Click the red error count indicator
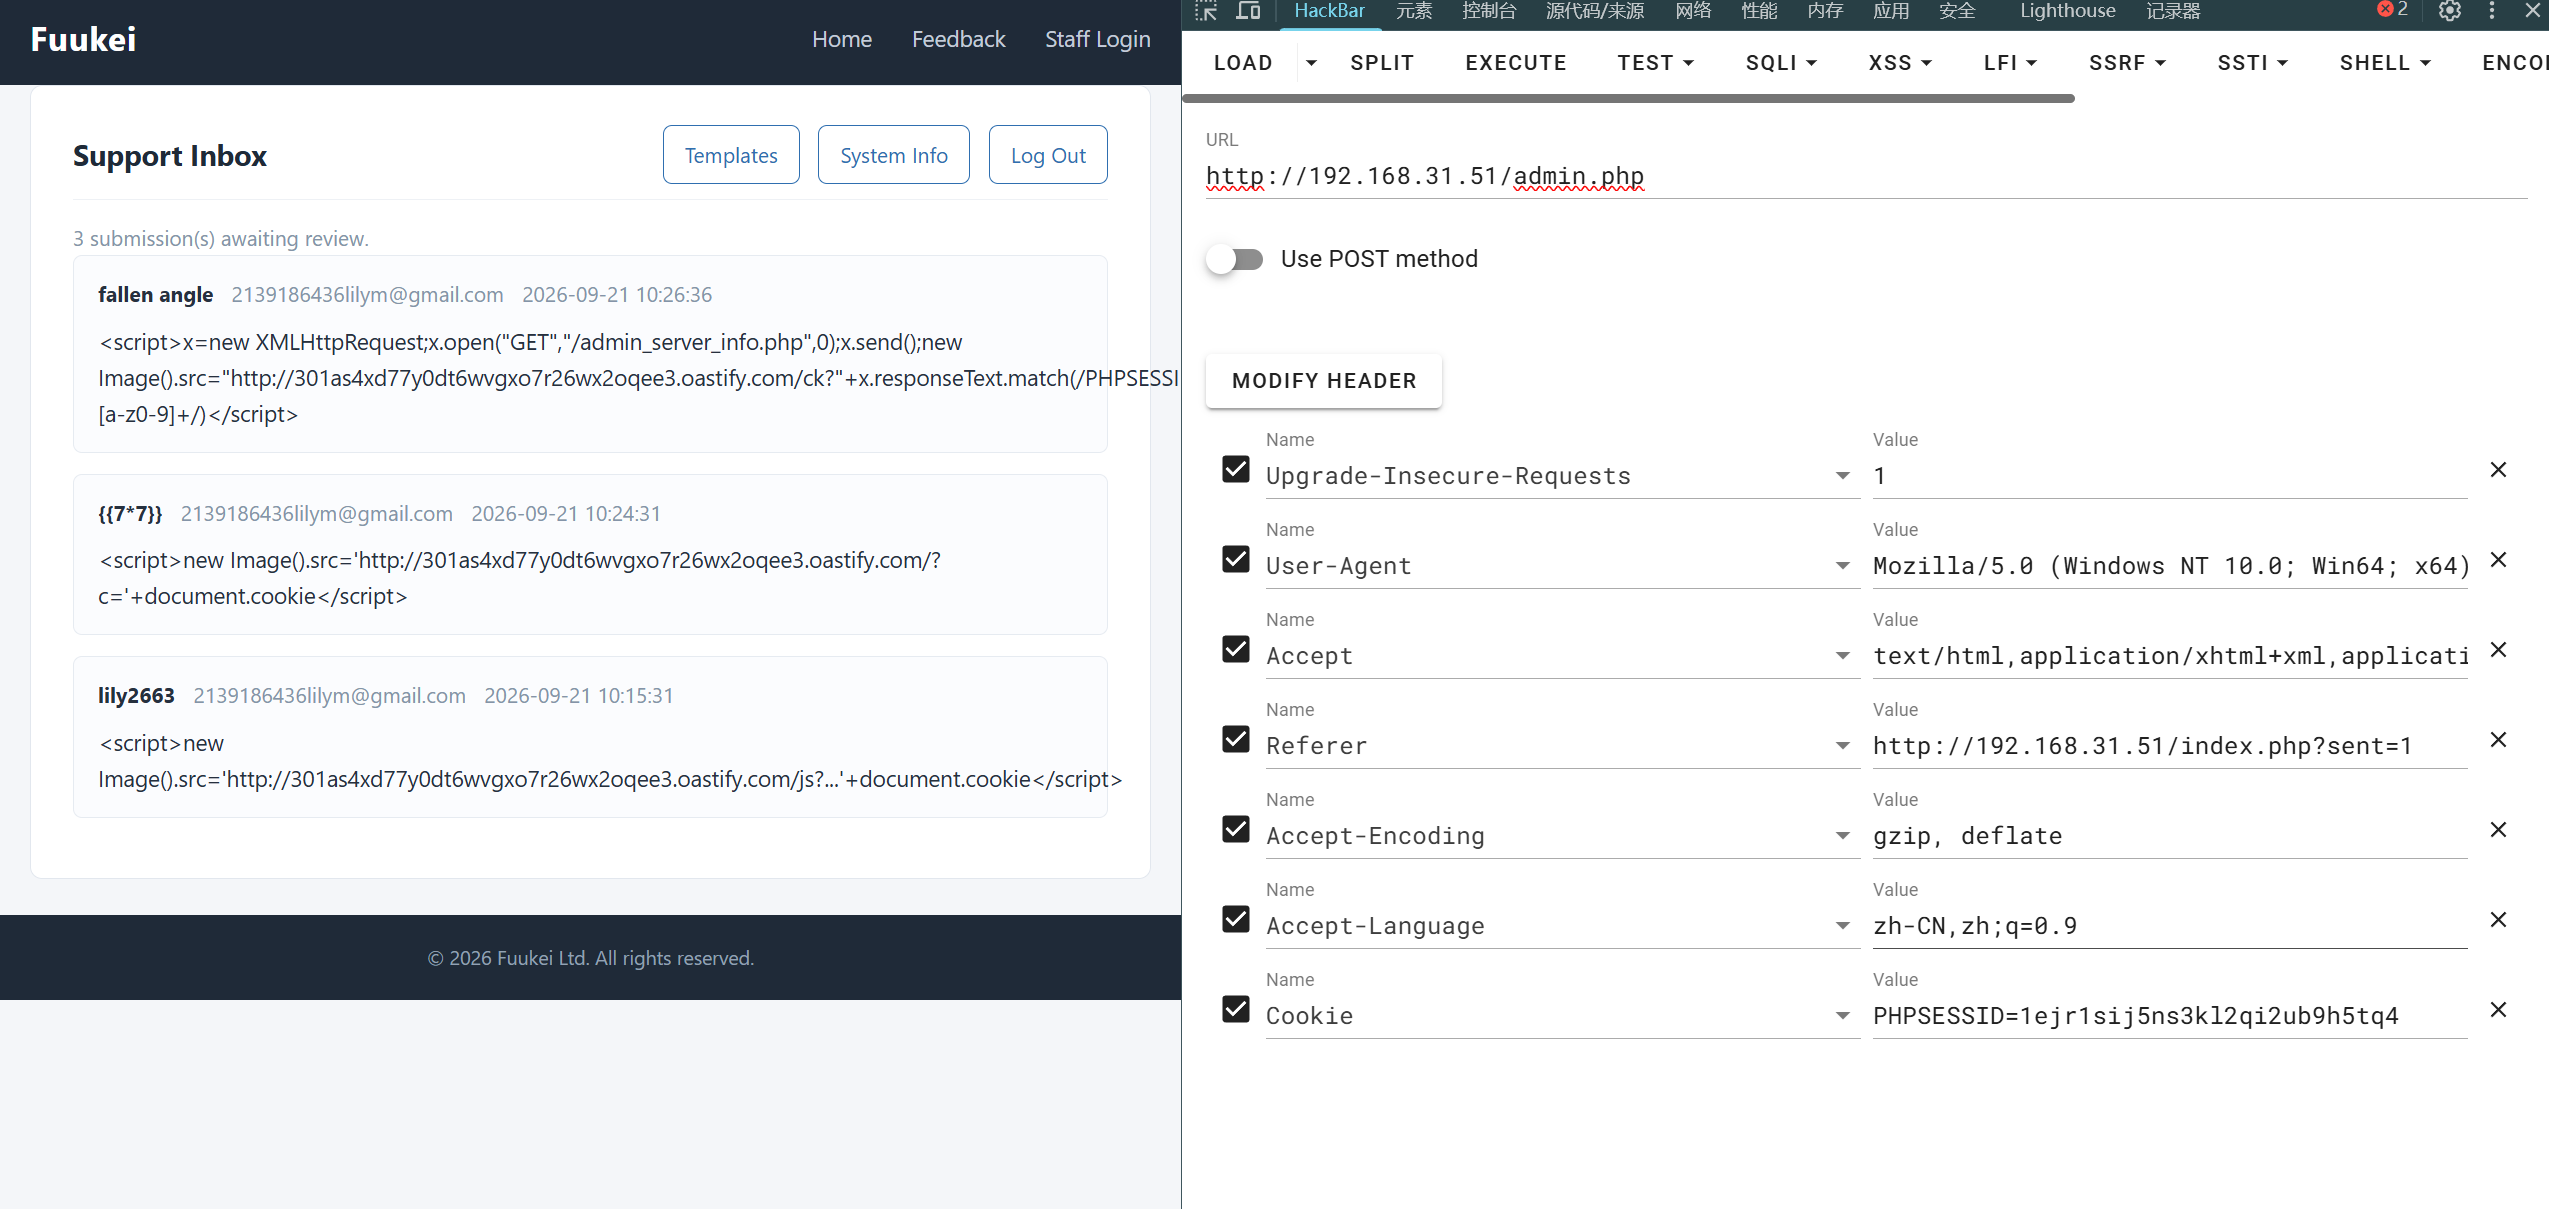2549x1209 pixels. point(2393,10)
